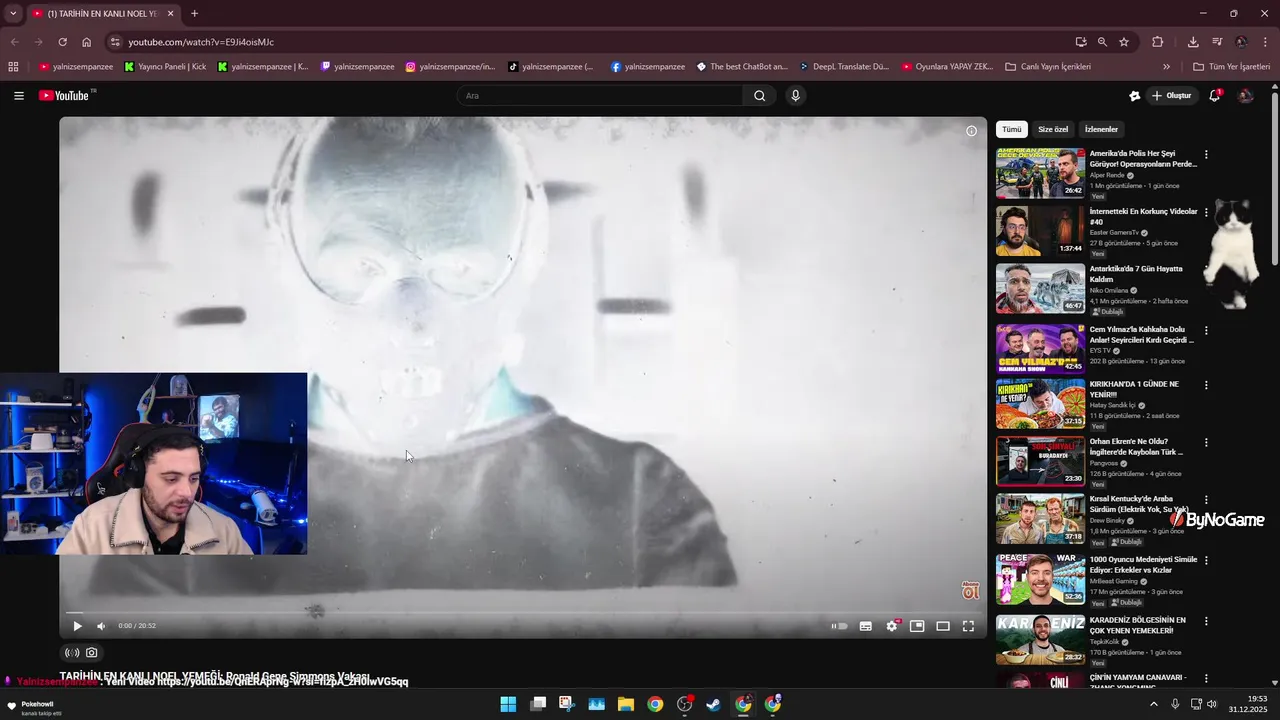Screen dimensions: 1280x720
Task: Open Chrome media controls icon
Action: 1217,42
